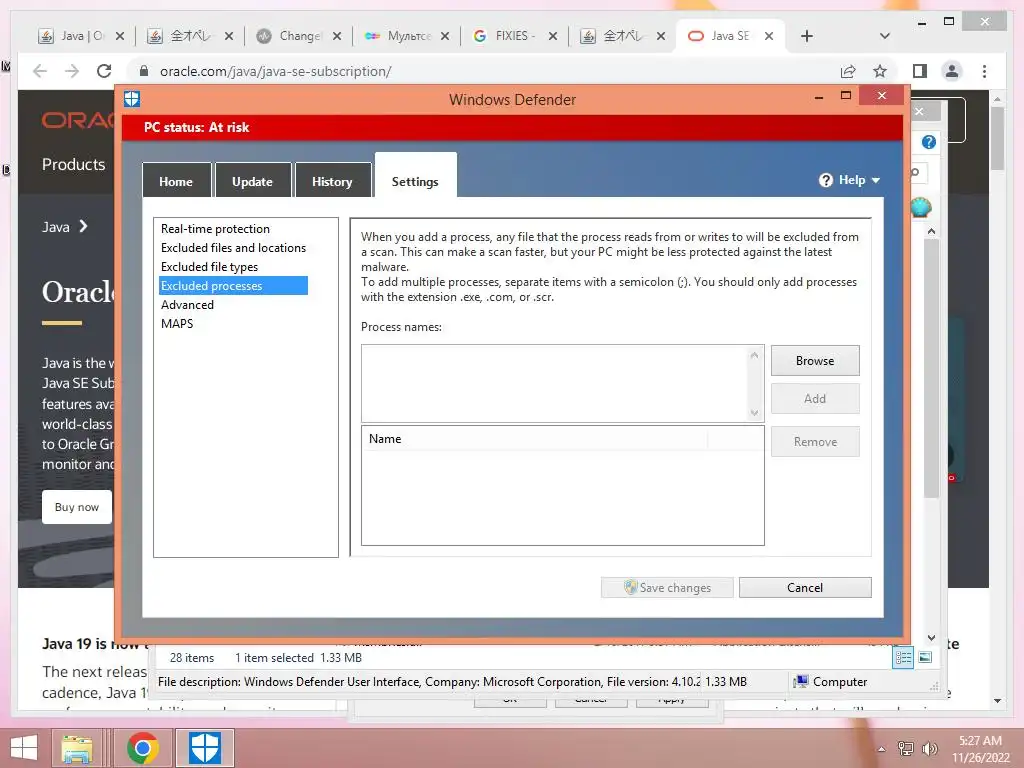Open the Start menu
Viewport: 1024px width, 768px height.
24,748
